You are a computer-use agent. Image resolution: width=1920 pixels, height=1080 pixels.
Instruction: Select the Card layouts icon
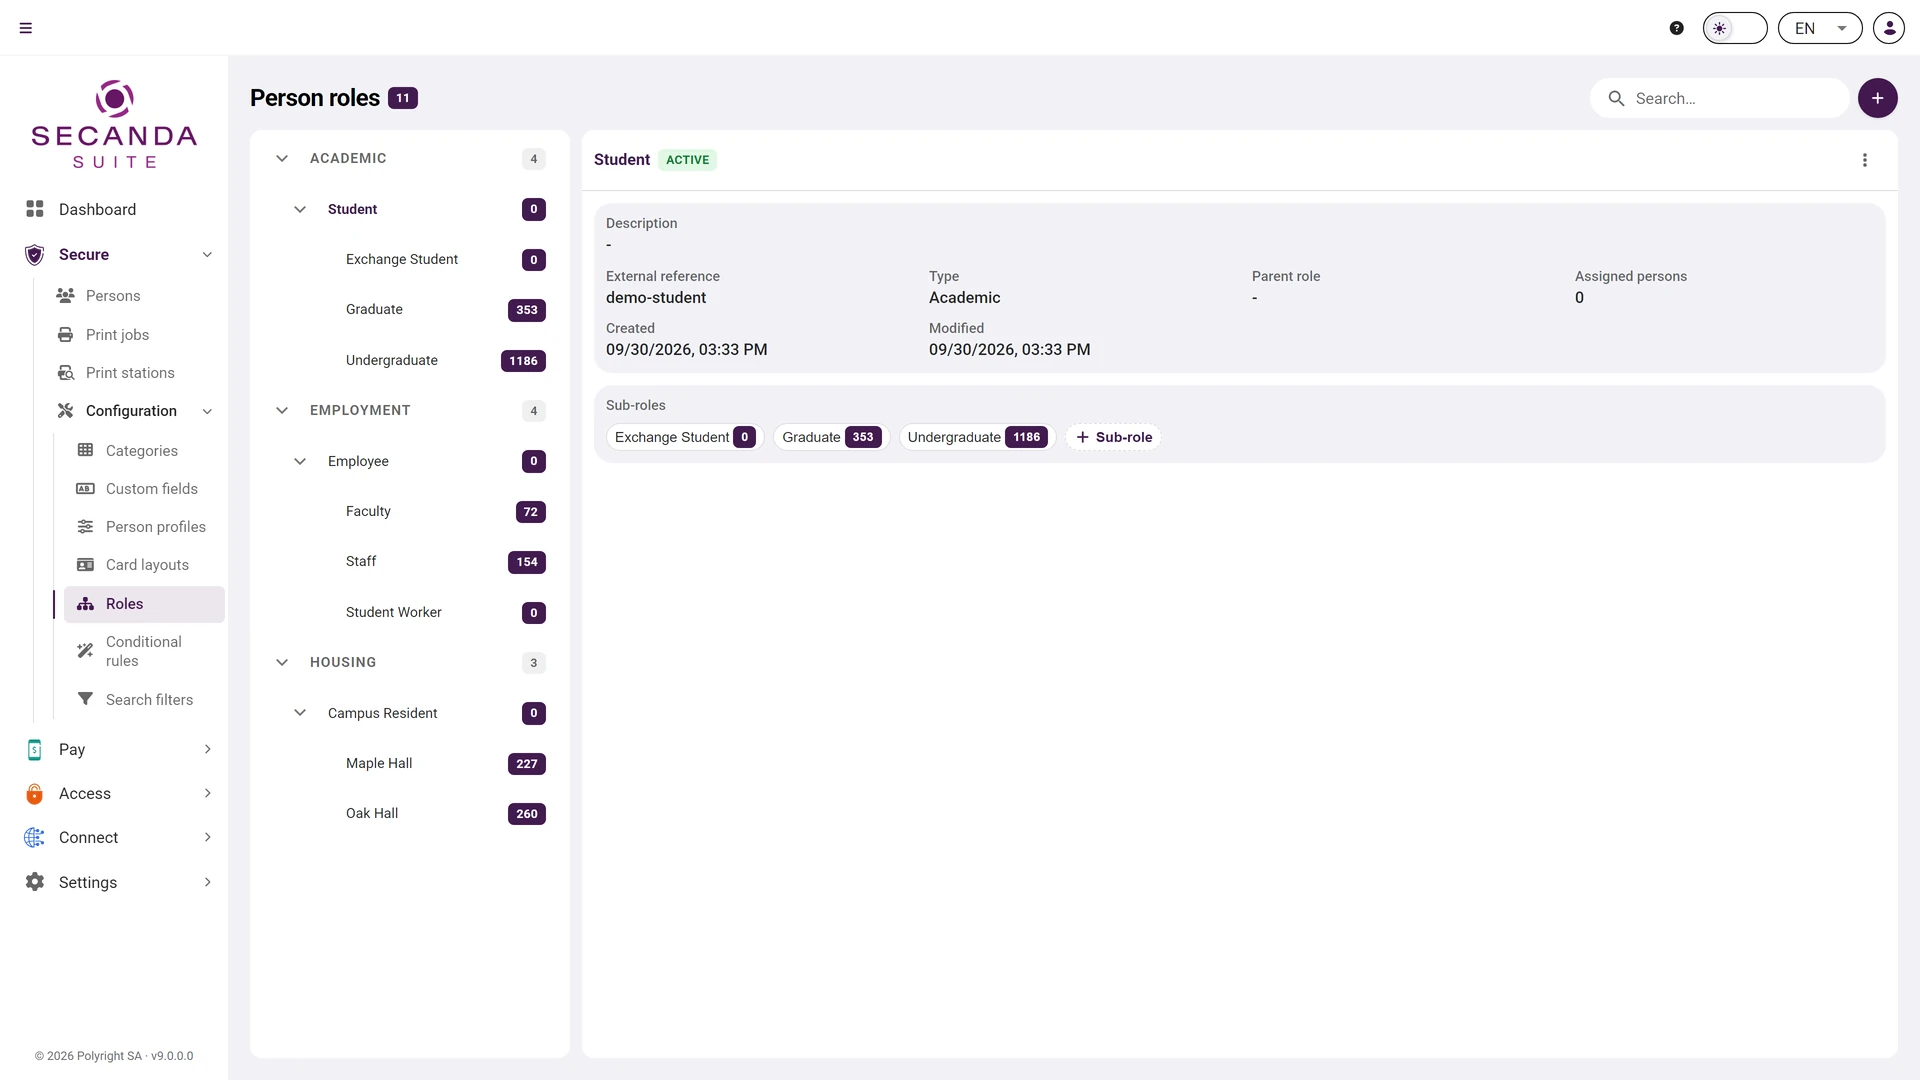pos(86,565)
